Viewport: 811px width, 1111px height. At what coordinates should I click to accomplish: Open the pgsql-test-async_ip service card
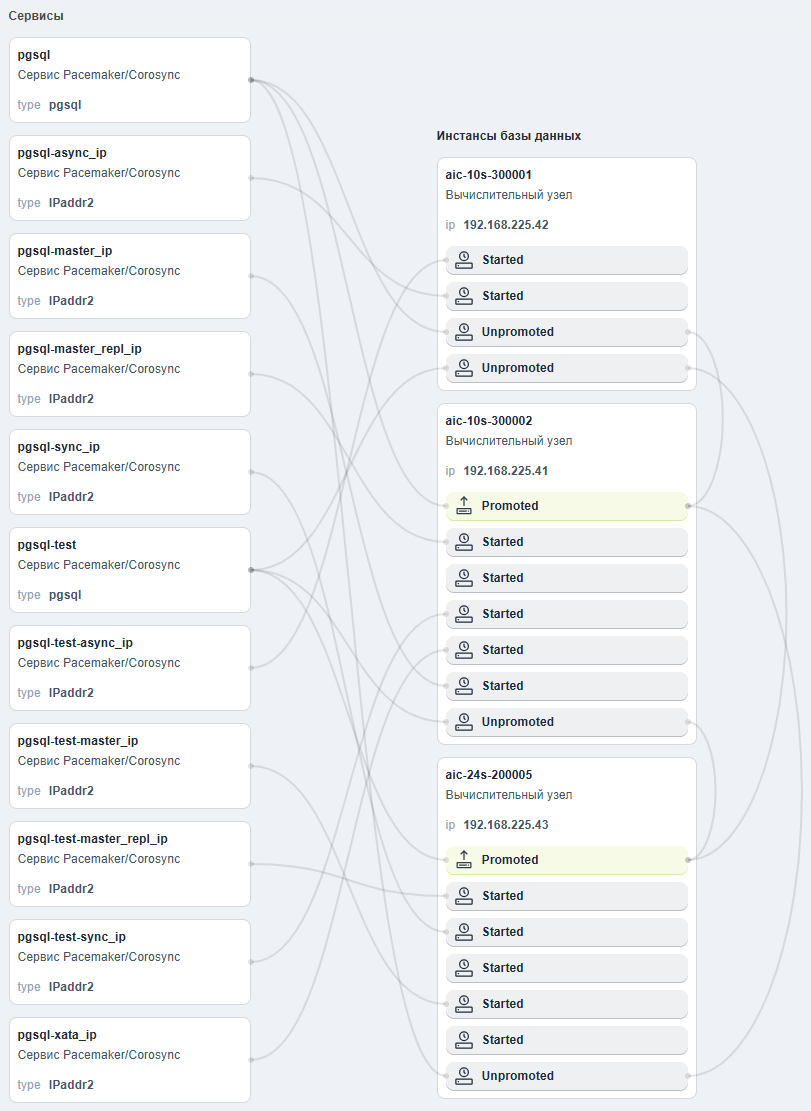click(x=130, y=668)
